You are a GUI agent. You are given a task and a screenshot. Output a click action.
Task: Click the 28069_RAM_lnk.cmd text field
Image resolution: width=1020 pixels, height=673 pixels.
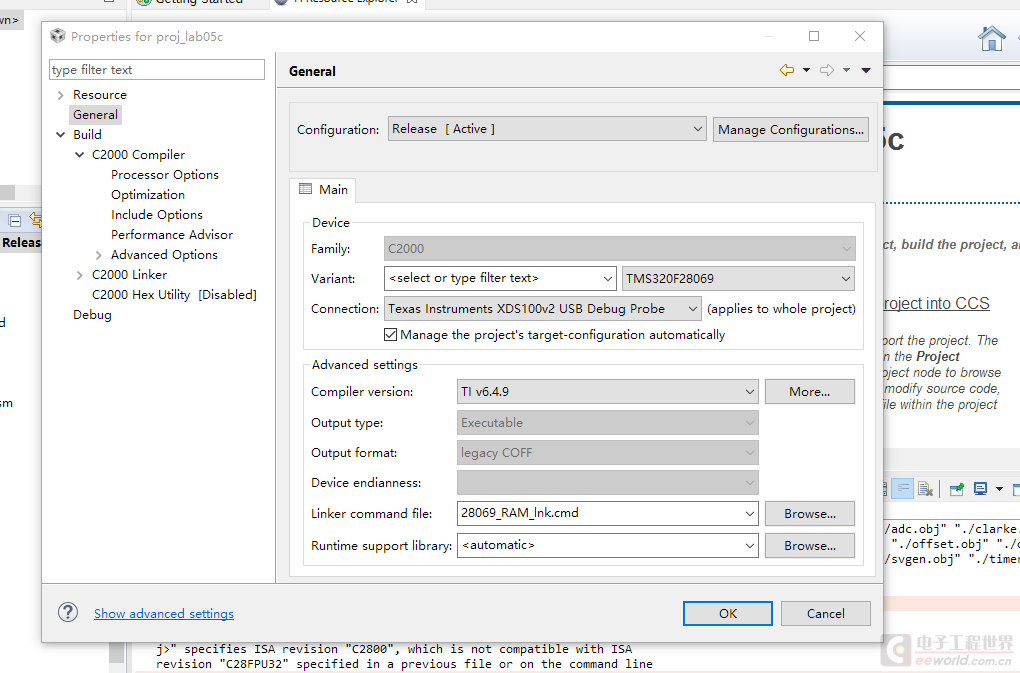click(598, 513)
